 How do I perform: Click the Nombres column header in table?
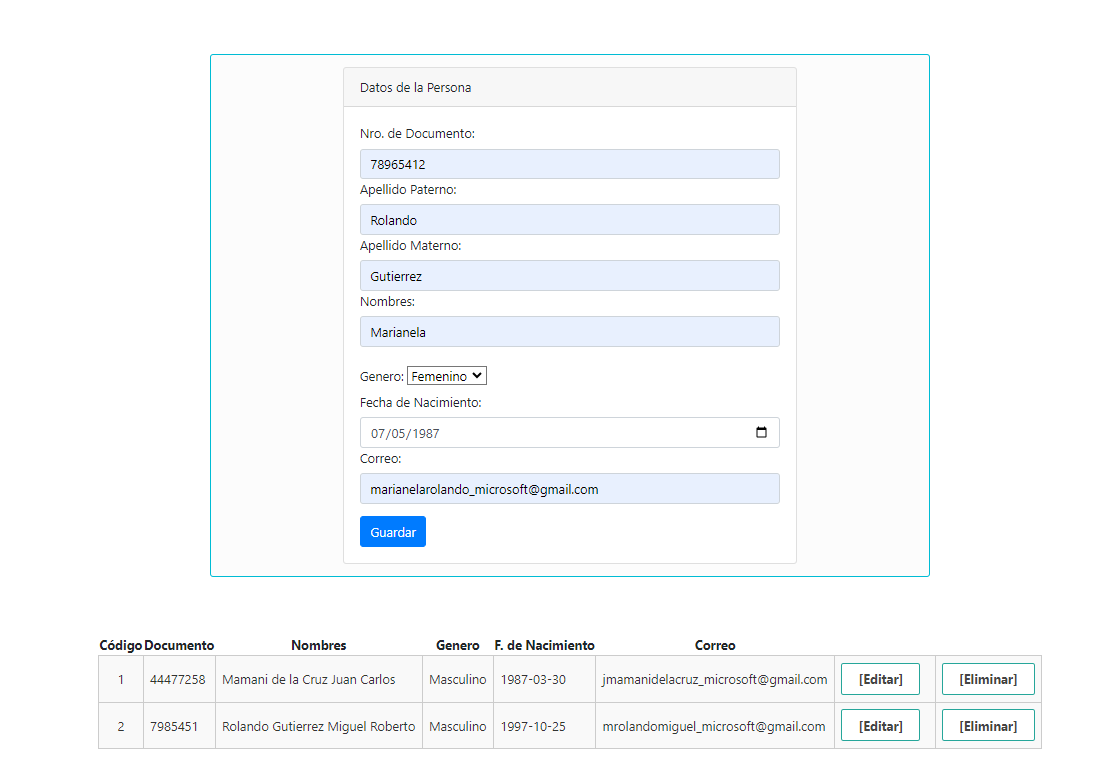(x=318, y=645)
